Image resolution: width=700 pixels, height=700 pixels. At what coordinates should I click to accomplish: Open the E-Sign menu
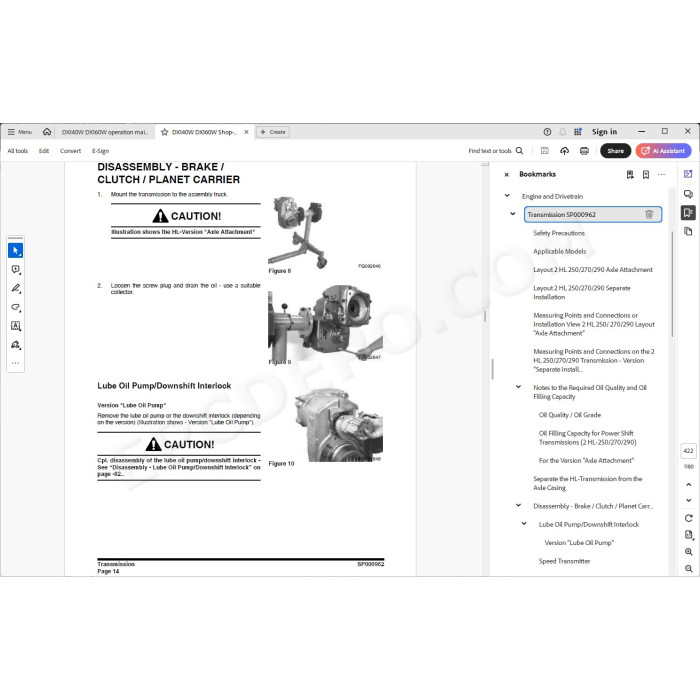coord(100,151)
